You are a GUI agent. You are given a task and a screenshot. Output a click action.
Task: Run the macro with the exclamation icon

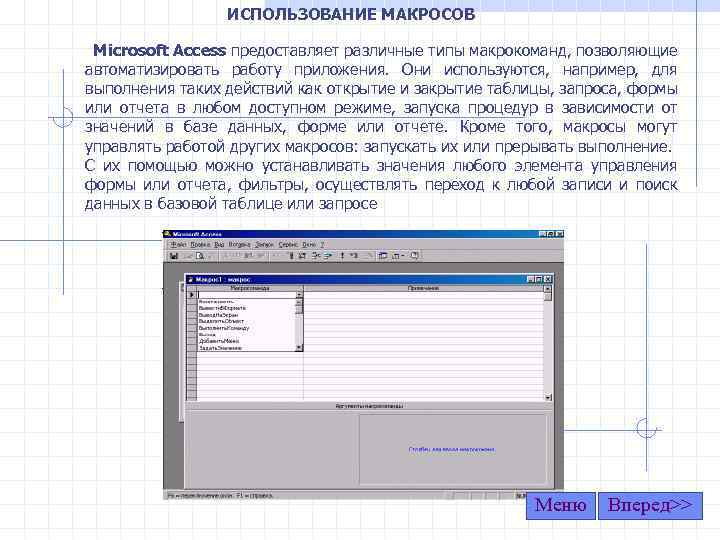tap(342, 256)
